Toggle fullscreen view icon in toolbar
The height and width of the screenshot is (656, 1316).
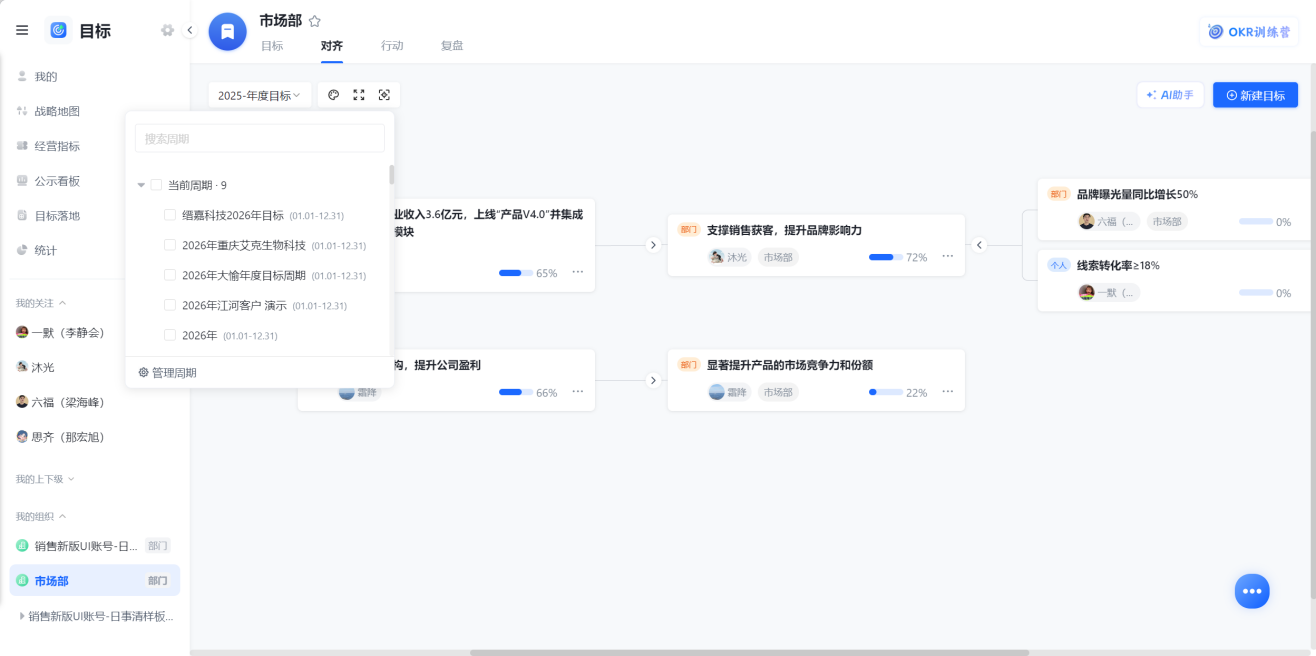[x=359, y=95]
